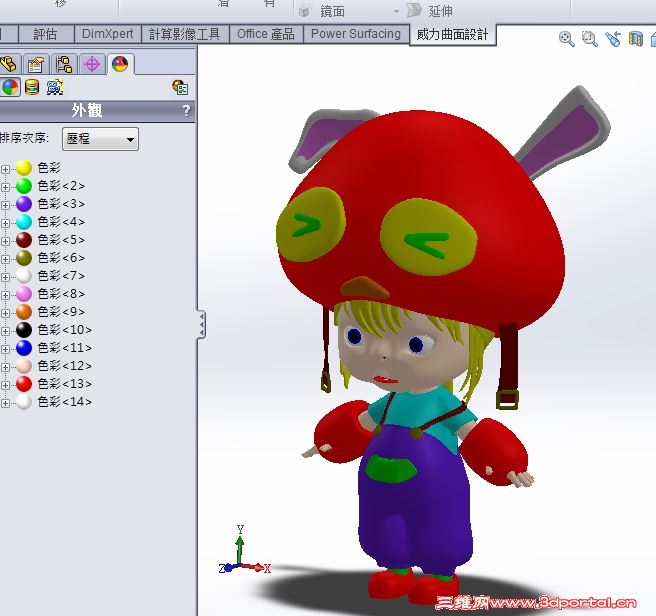Click the 鏡面 mirror tool
The width and height of the screenshot is (656, 616).
pyautogui.click(x=323, y=11)
